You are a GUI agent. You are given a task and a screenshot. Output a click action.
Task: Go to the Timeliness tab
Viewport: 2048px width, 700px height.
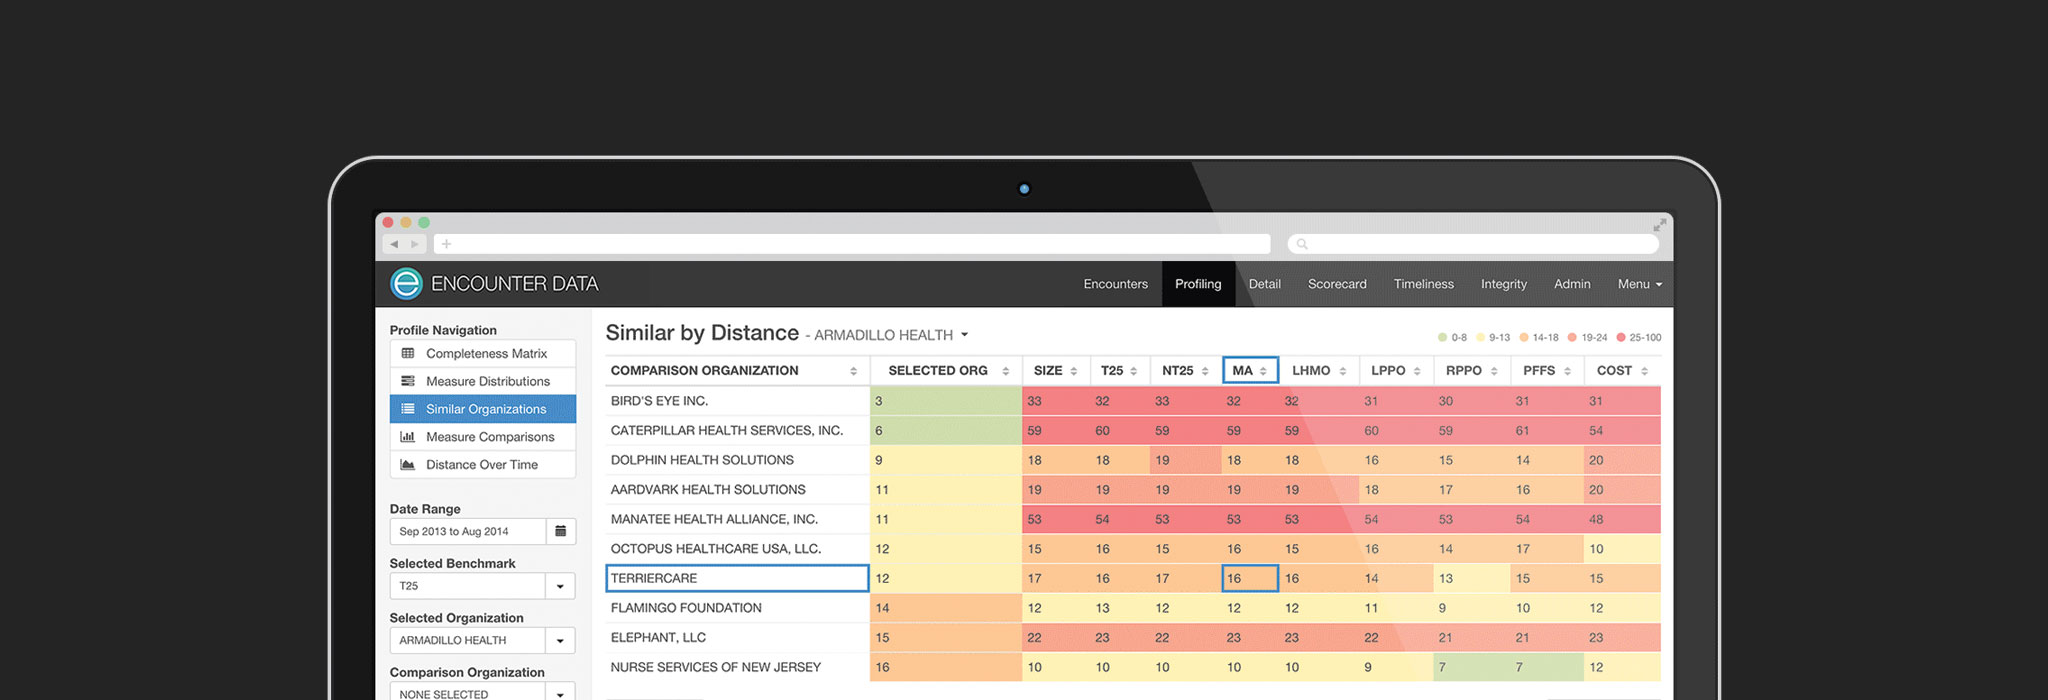click(1423, 284)
